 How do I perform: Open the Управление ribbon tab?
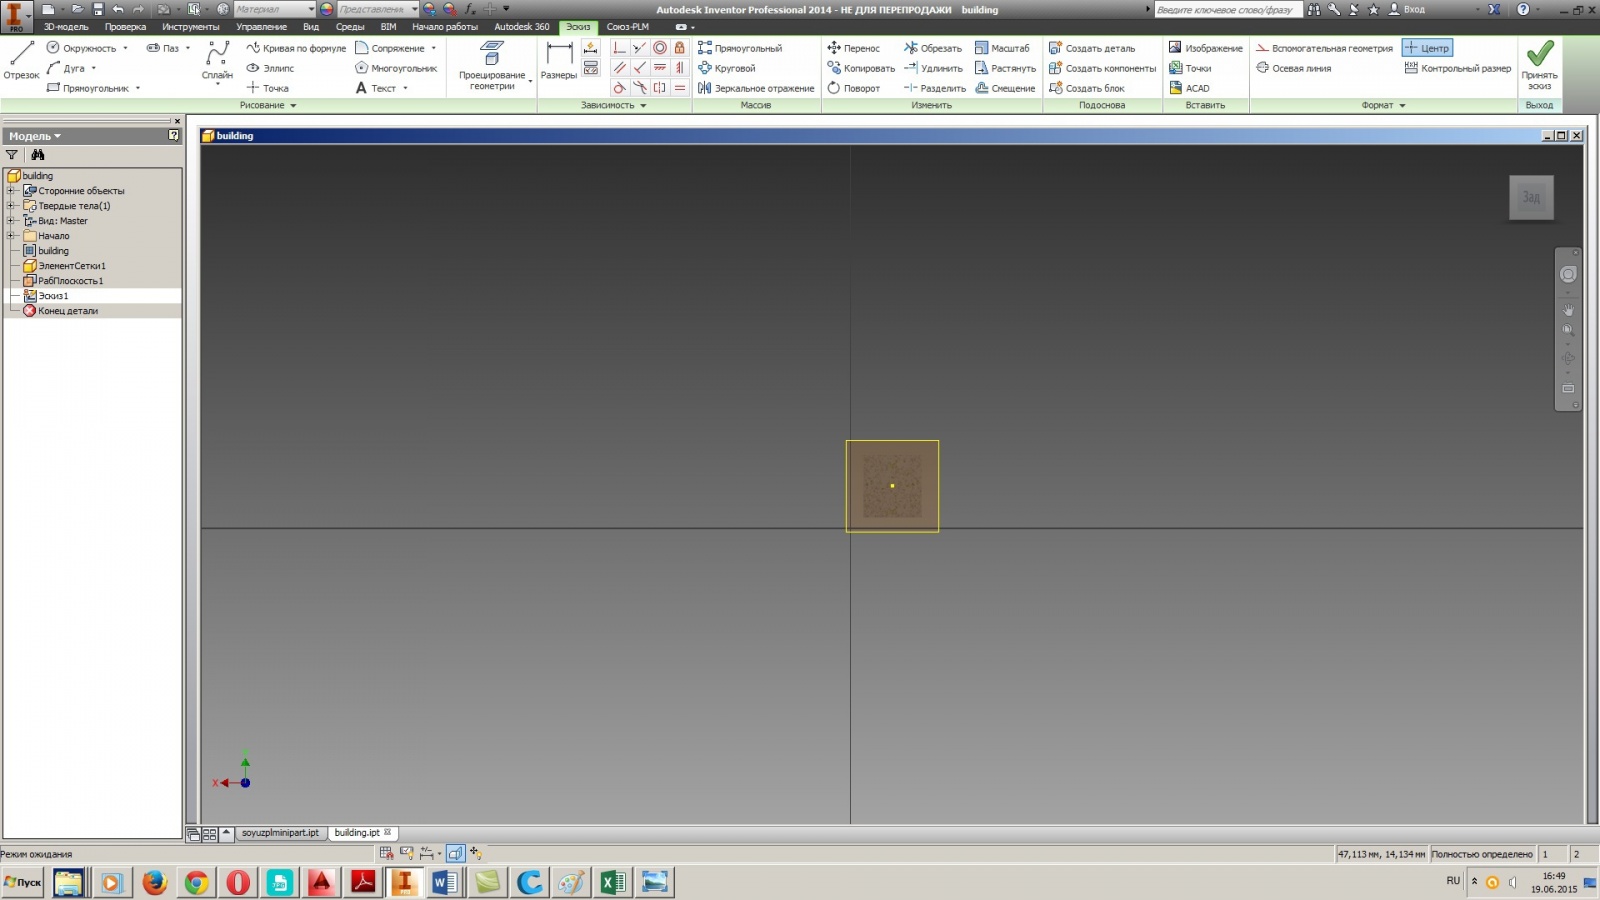(x=261, y=27)
